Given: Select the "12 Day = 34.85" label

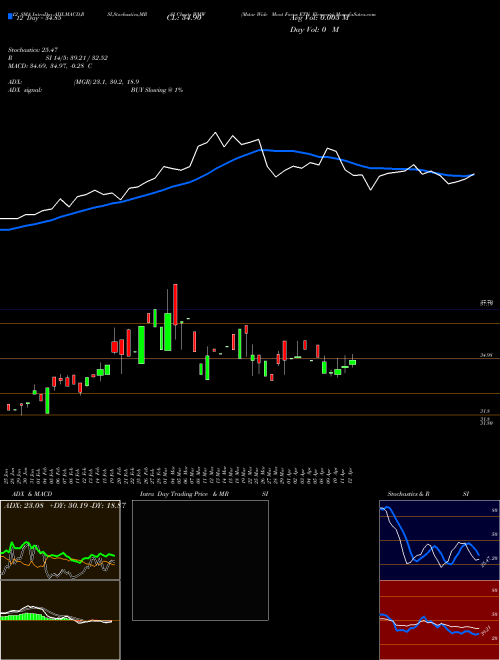Looking at the screenshot, I should (x=39, y=18).
